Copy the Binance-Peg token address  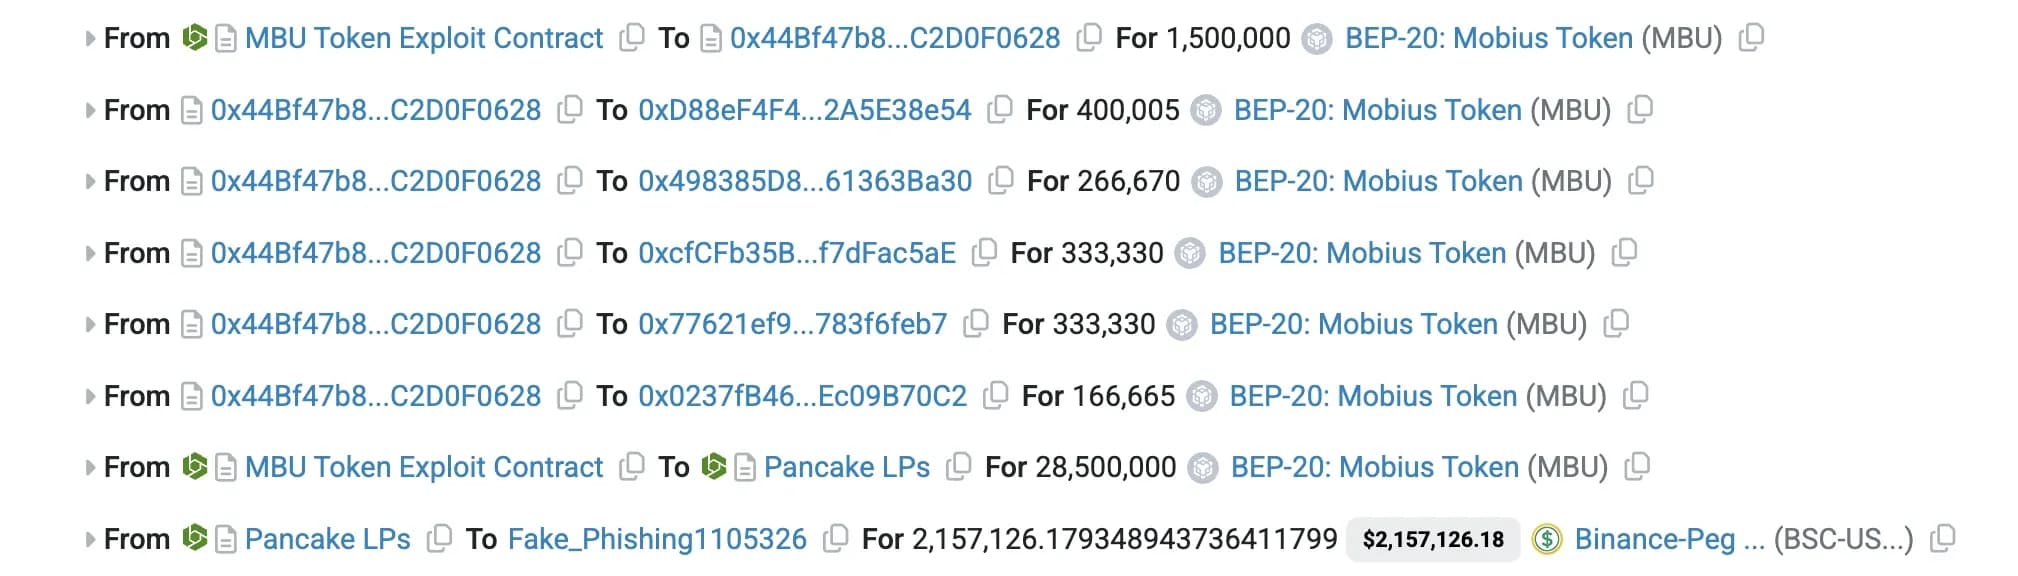point(1942,538)
